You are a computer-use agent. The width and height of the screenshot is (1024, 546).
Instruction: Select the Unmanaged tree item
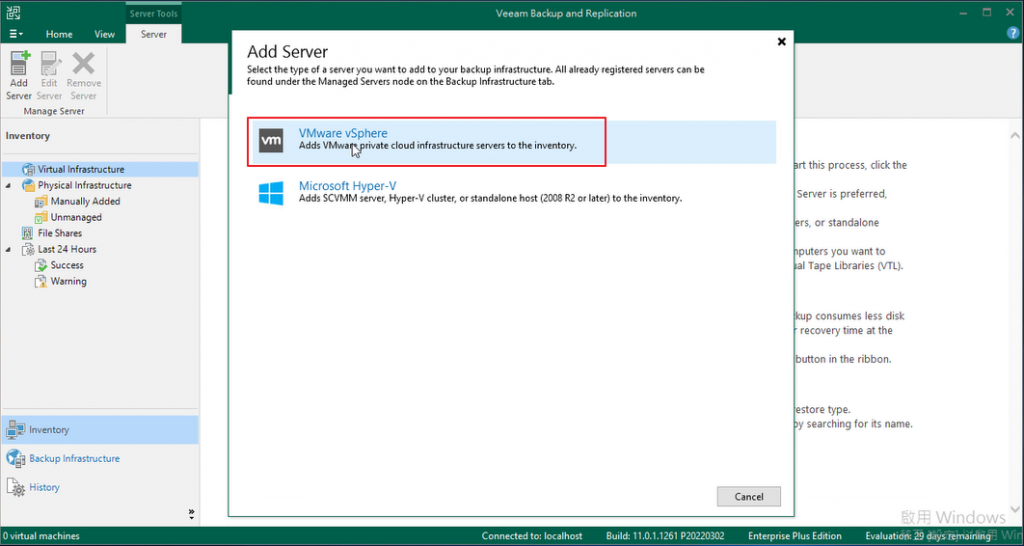tap(76, 217)
